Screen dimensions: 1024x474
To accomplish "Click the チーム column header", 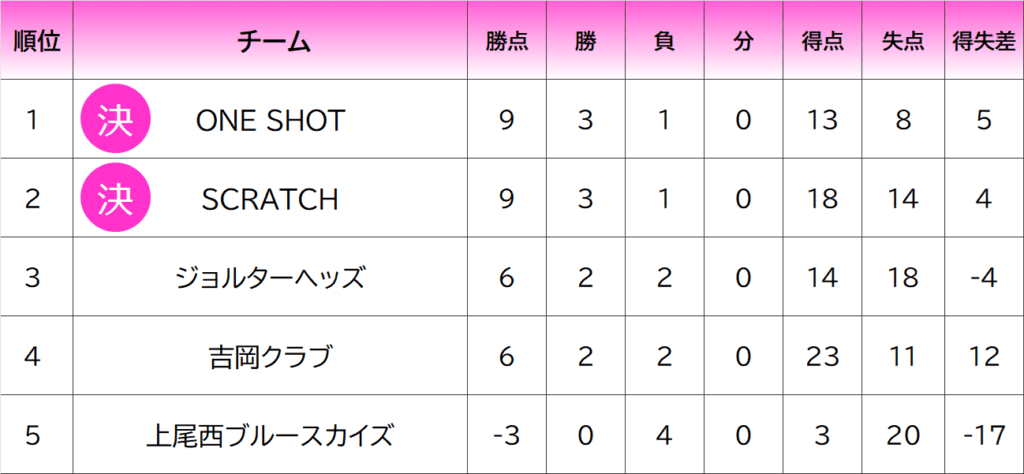I will (x=270, y=40).
